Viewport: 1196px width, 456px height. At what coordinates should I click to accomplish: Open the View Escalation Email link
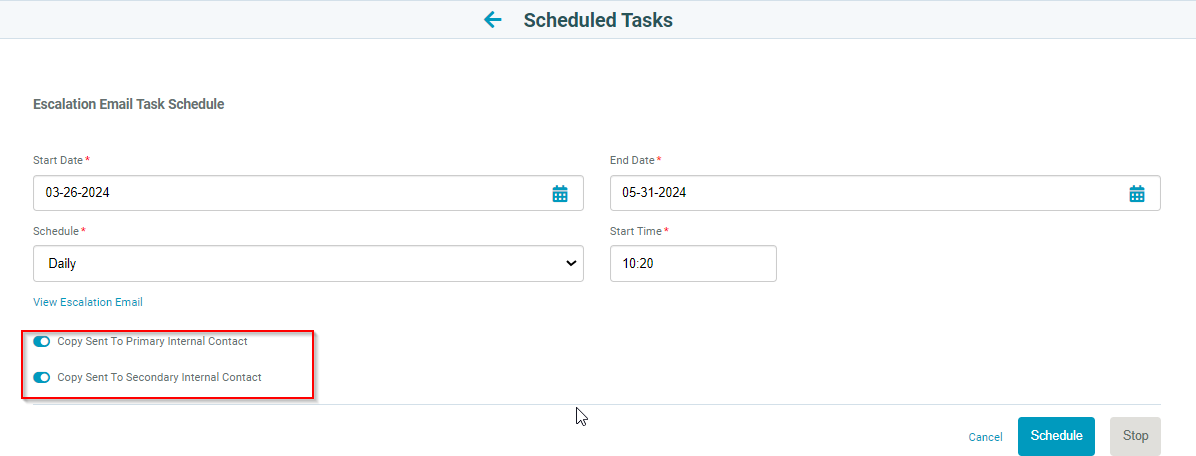(x=88, y=302)
